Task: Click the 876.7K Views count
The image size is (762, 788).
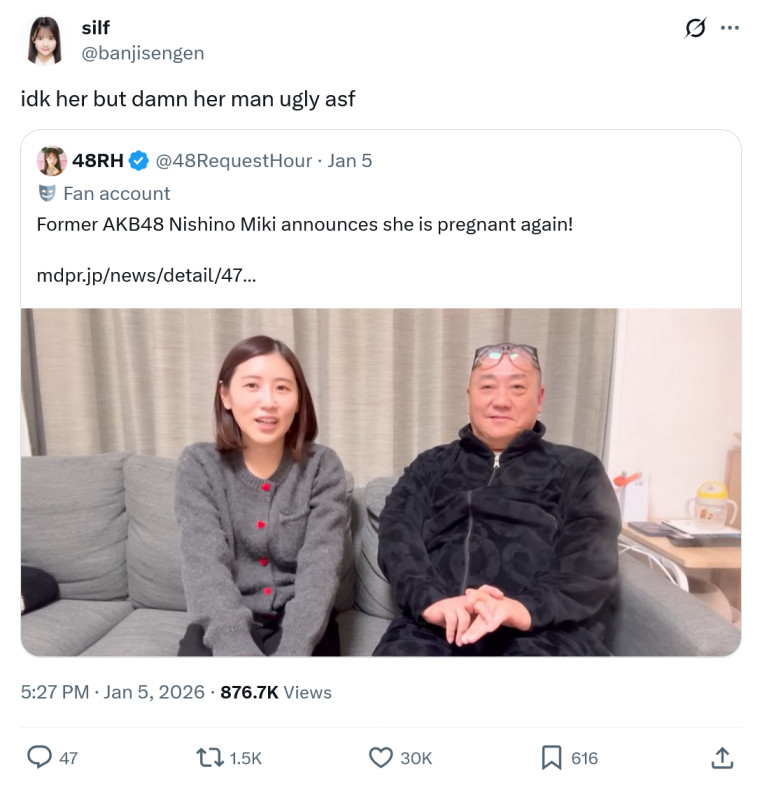Action: click(x=276, y=692)
